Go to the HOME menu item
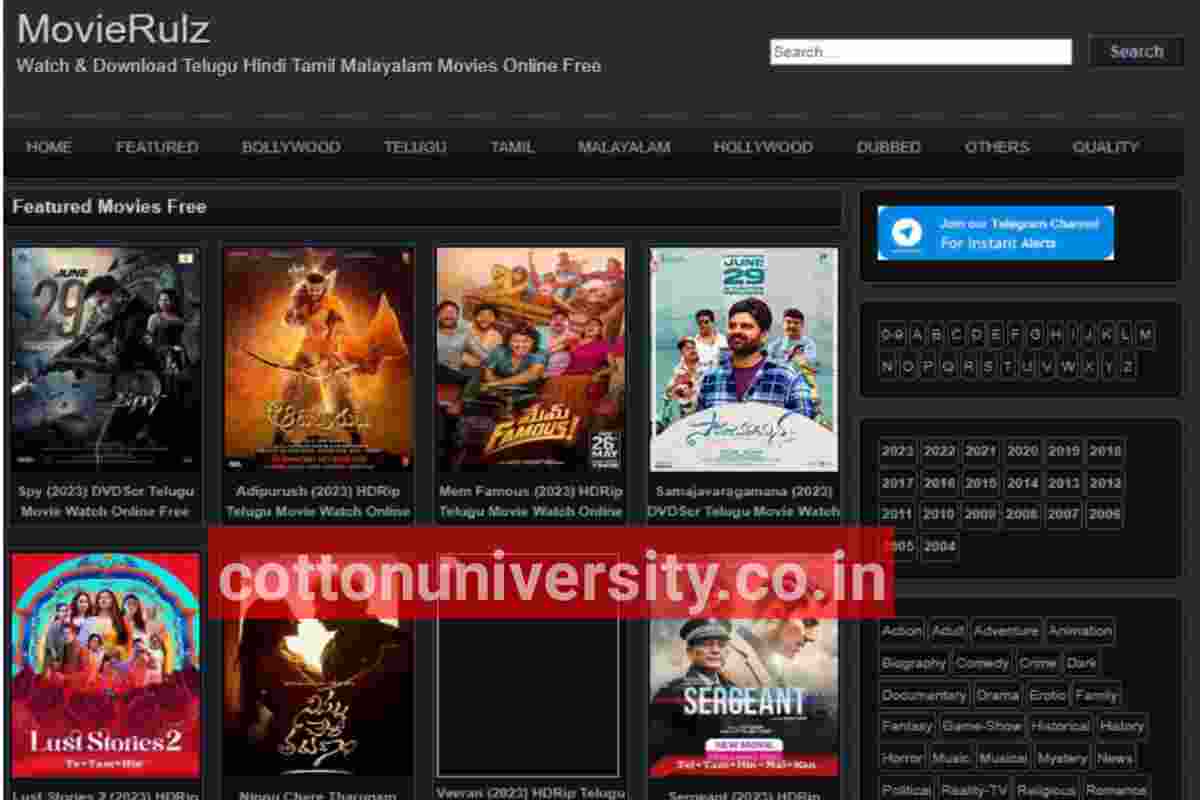The width and height of the screenshot is (1200, 800). click(49, 147)
